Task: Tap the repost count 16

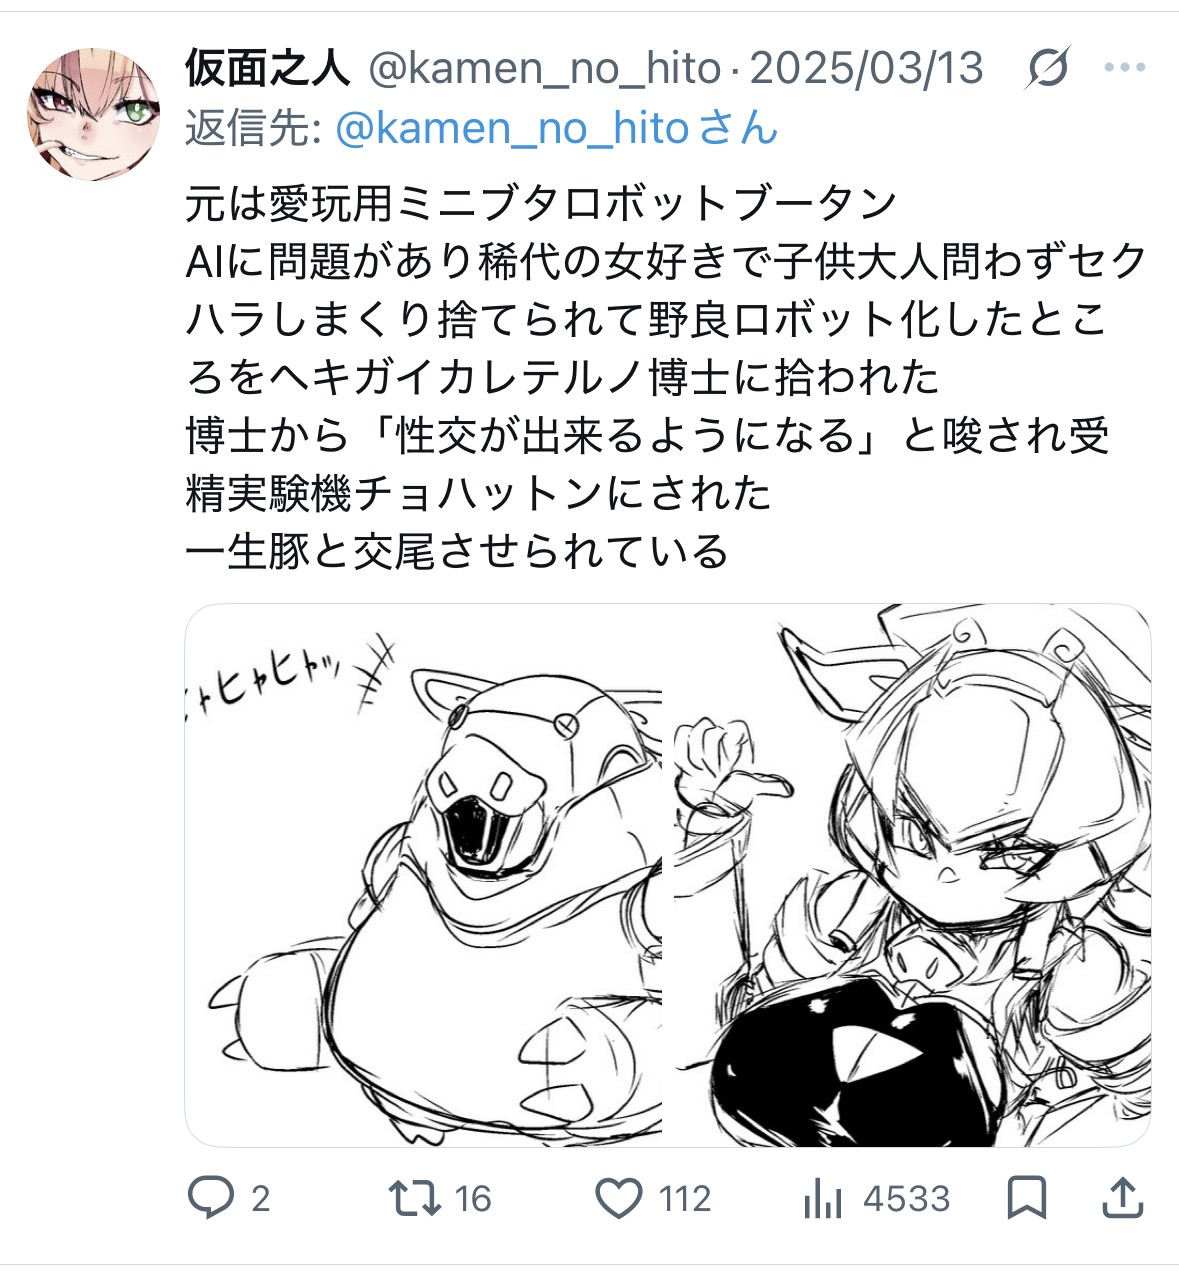Action: [x=473, y=1198]
